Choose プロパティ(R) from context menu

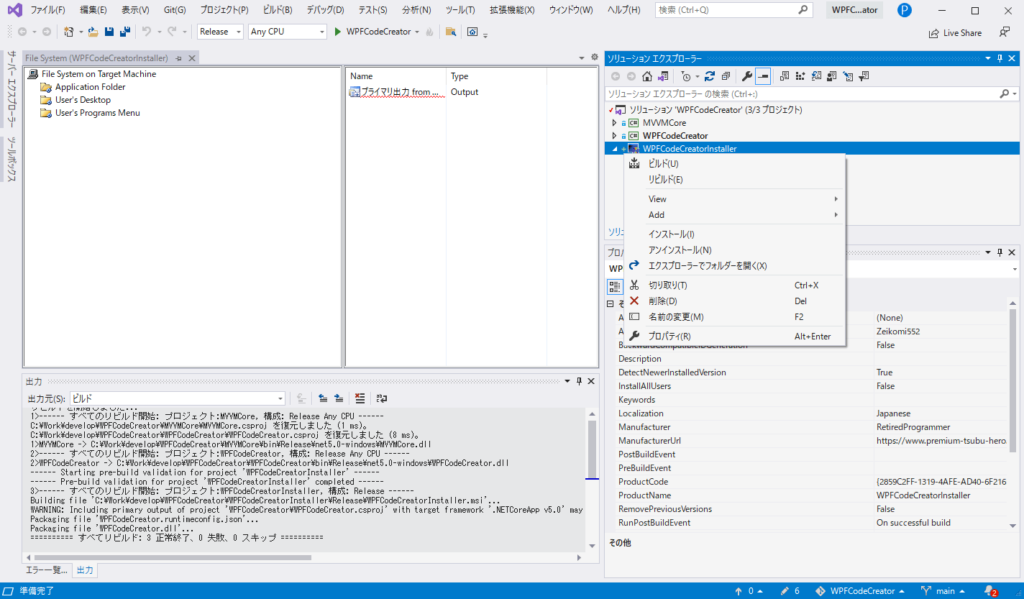coord(735,336)
